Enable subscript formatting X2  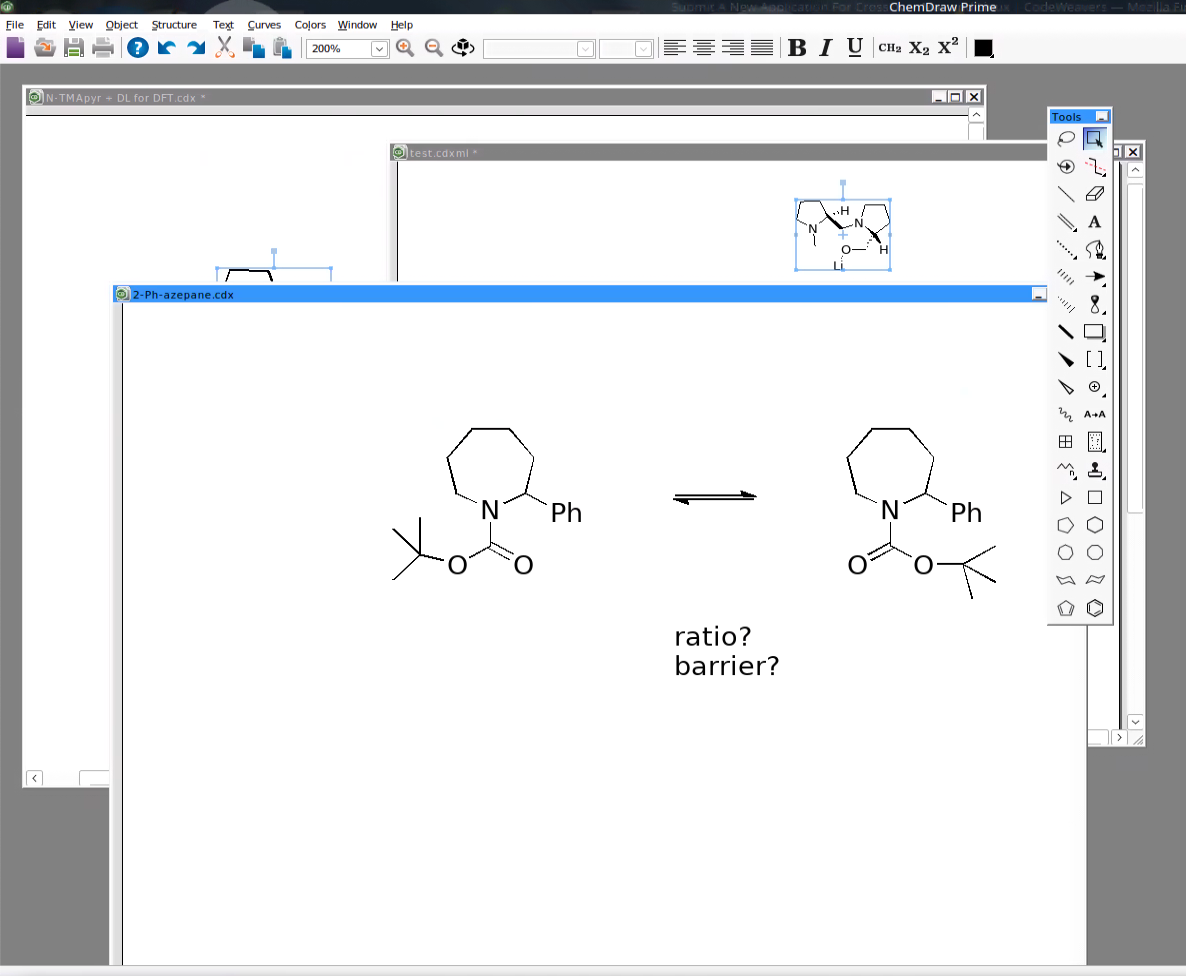[921, 48]
